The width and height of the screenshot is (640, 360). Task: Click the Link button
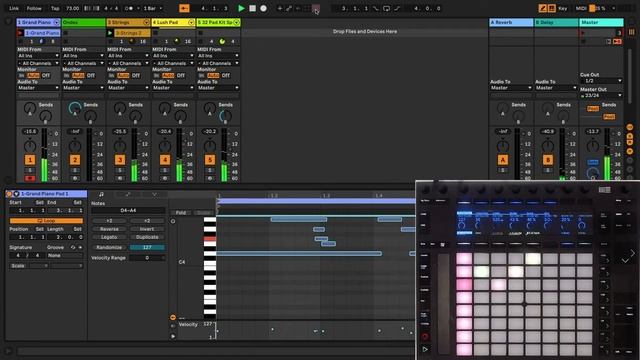point(14,8)
